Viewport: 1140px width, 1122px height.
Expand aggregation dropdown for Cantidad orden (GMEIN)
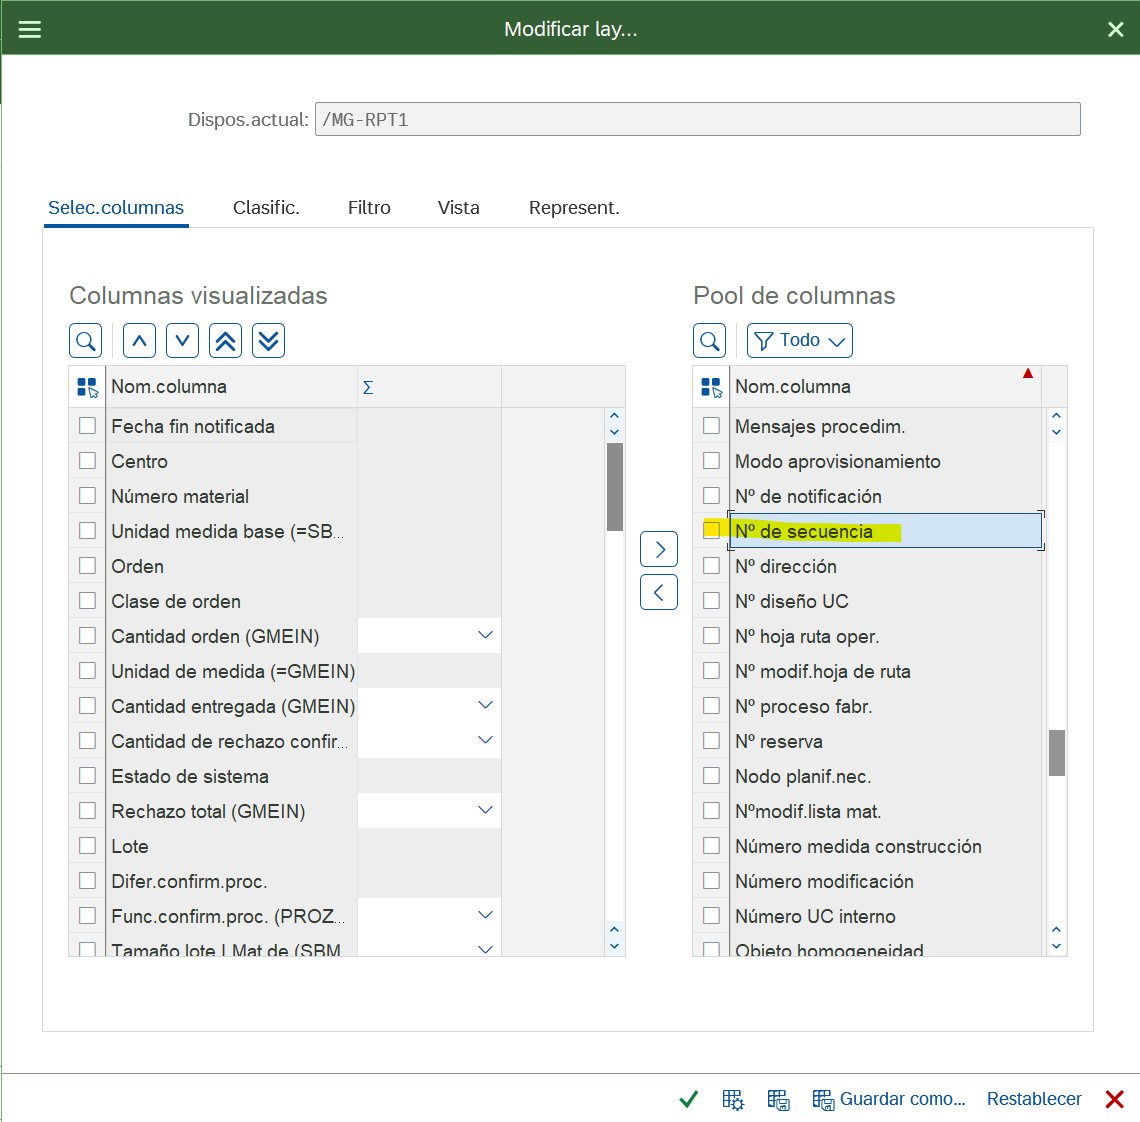485,636
